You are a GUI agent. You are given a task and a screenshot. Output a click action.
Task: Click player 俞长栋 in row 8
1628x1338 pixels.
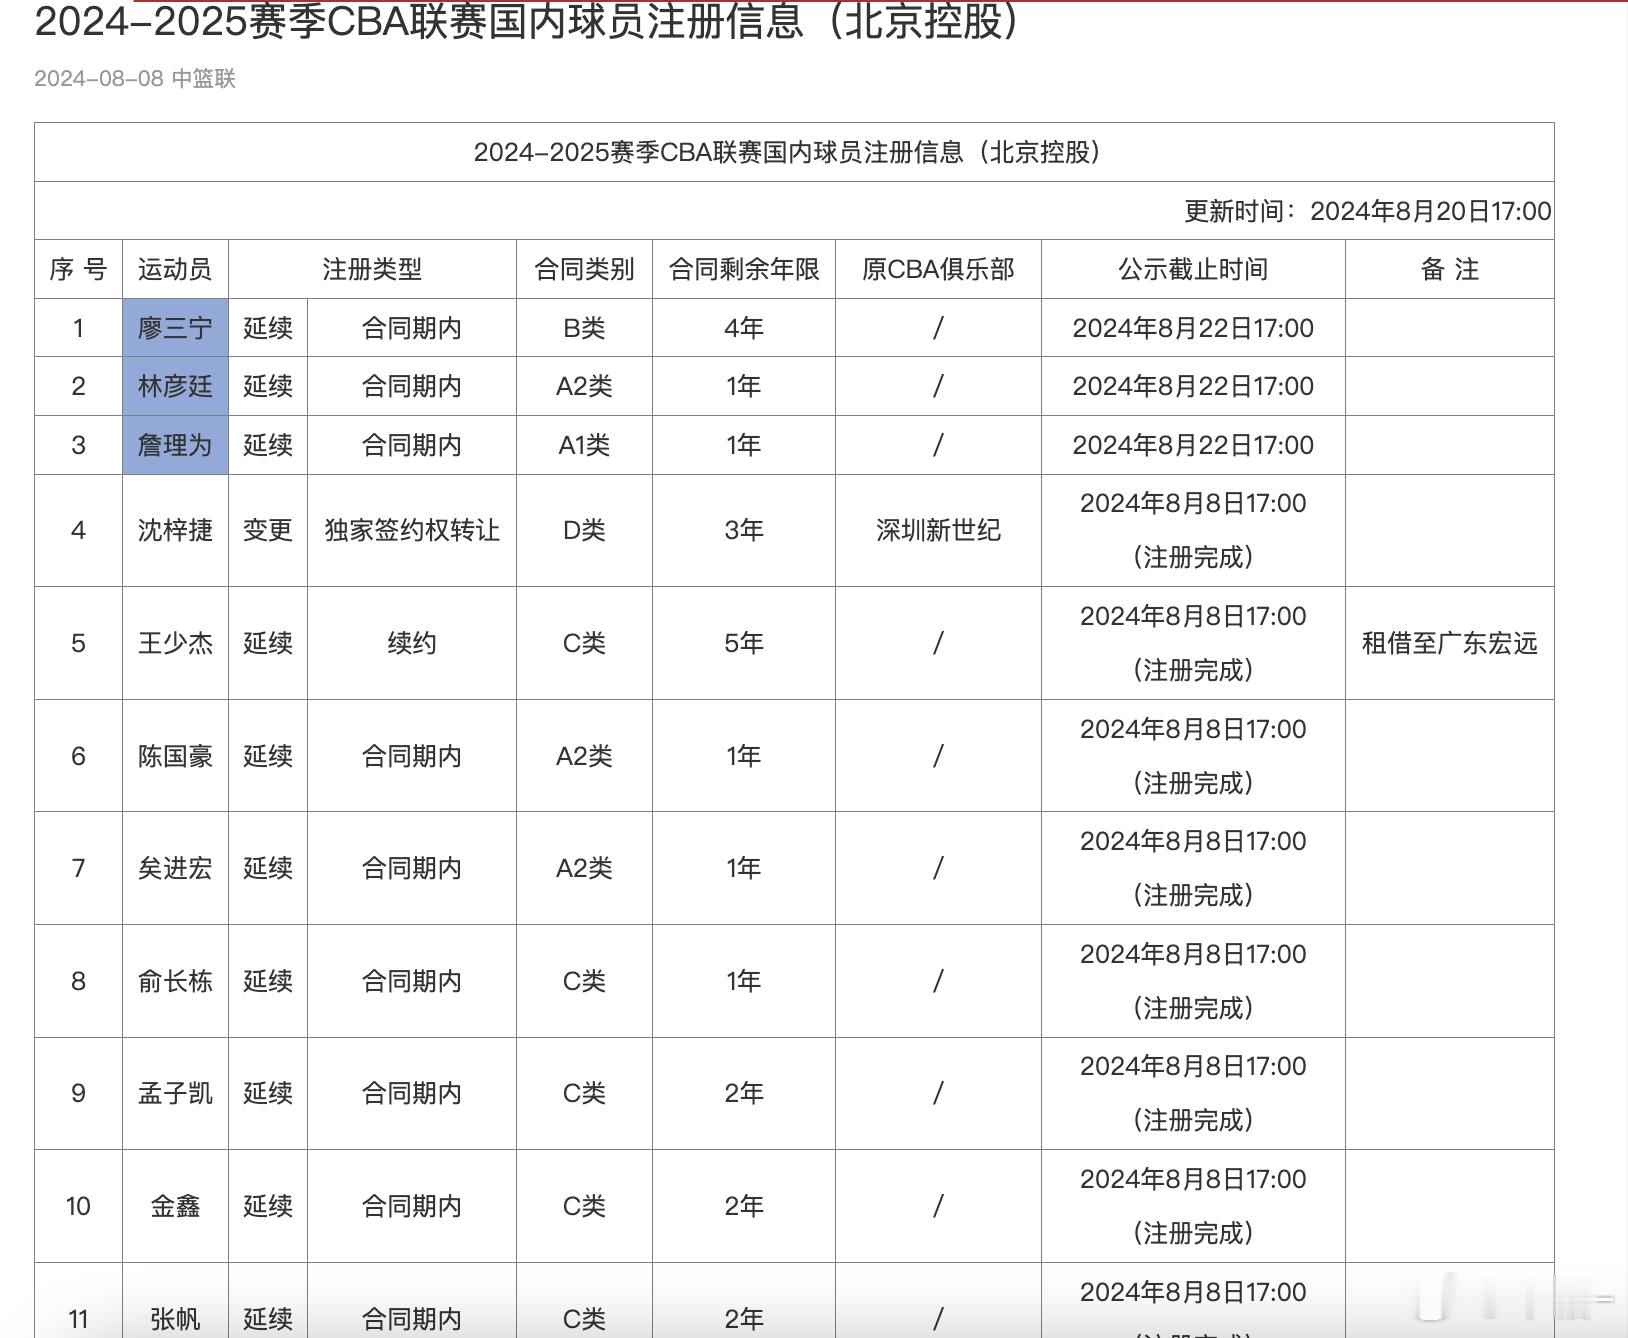click(175, 981)
